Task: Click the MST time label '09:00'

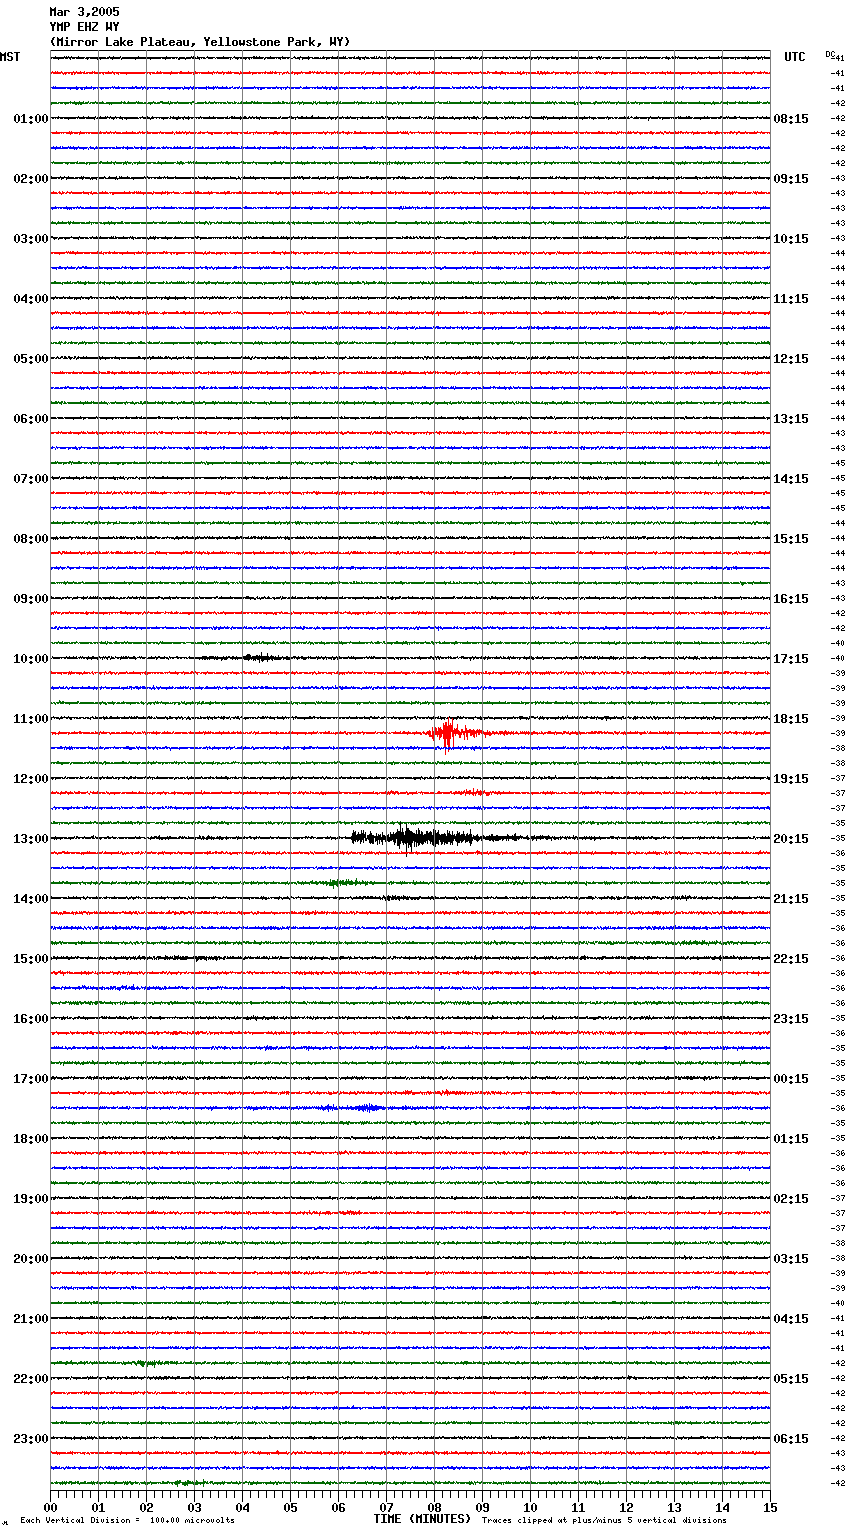Action: [x=30, y=599]
